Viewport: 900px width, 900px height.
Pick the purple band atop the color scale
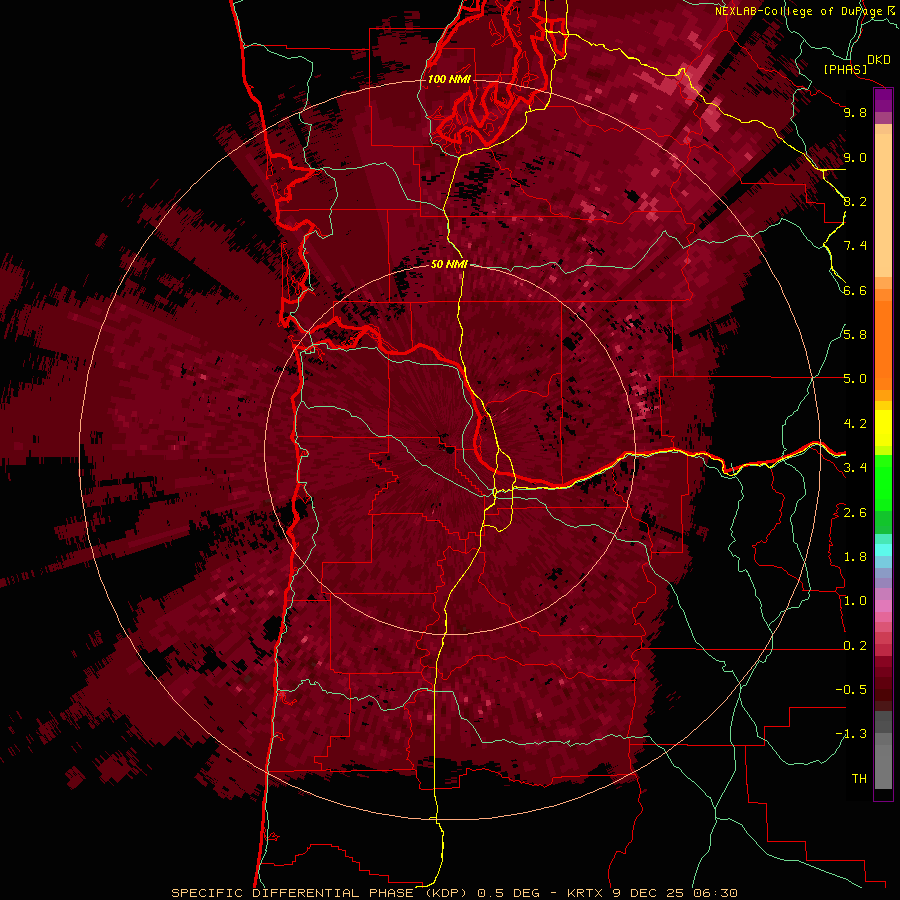tap(883, 100)
